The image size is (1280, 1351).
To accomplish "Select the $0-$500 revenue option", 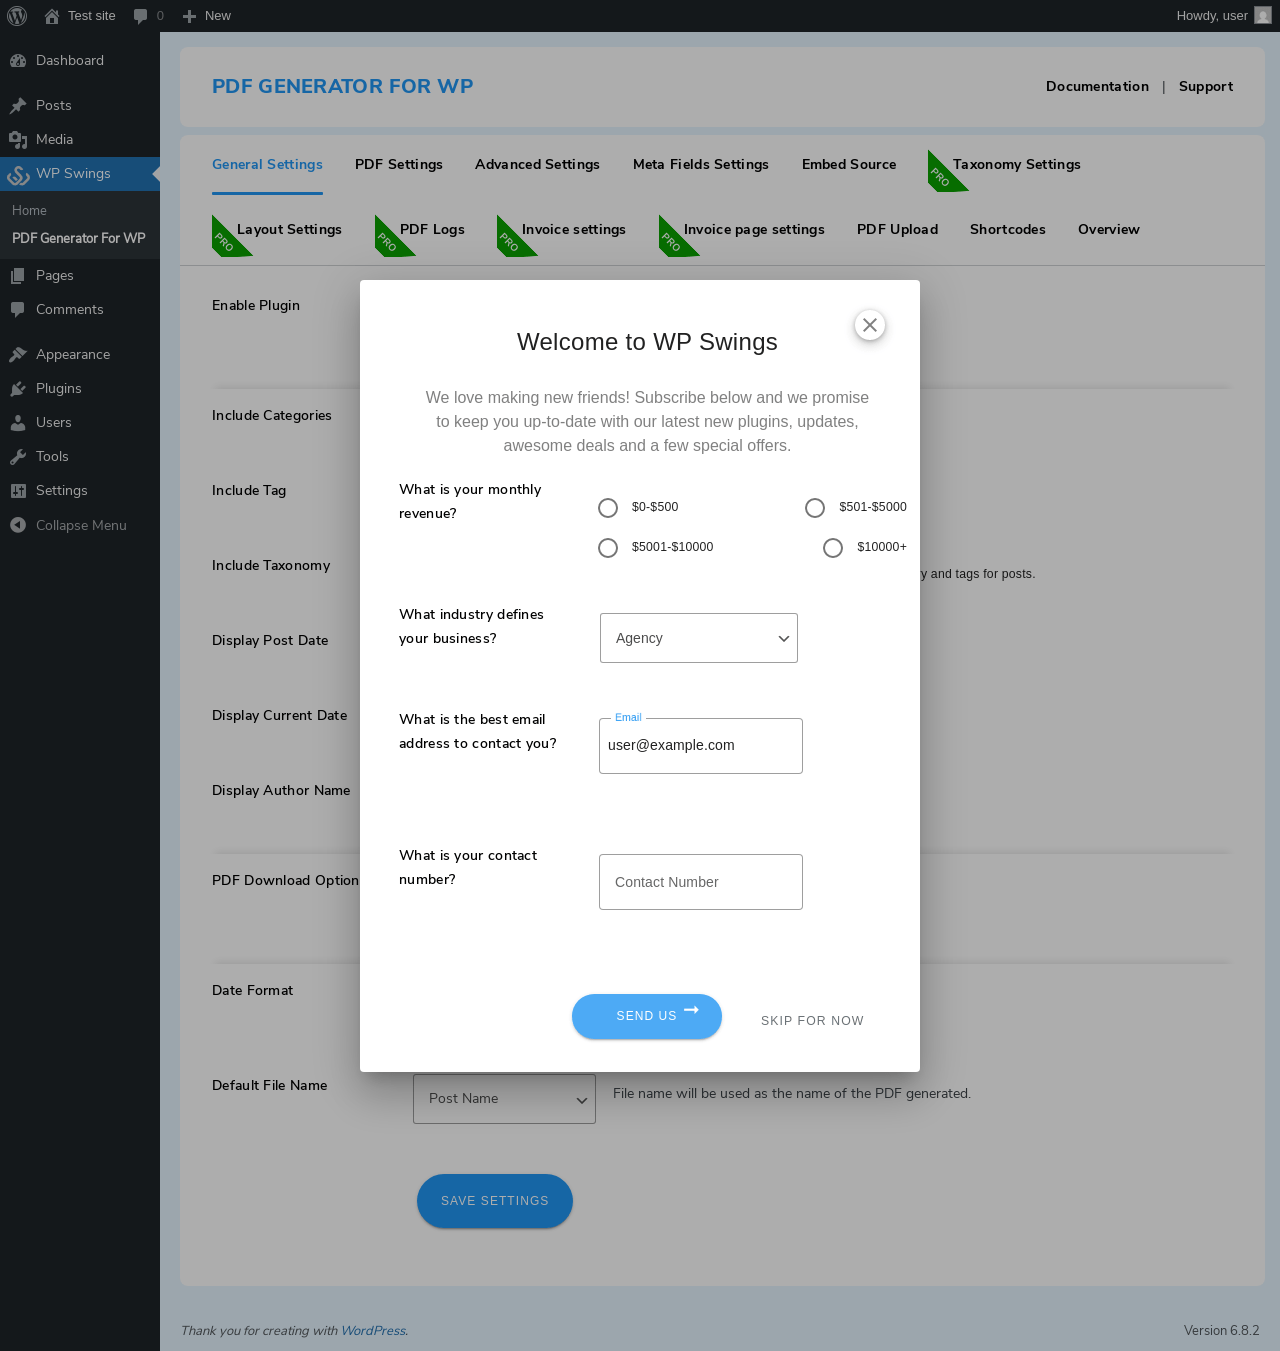I will [608, 508].
